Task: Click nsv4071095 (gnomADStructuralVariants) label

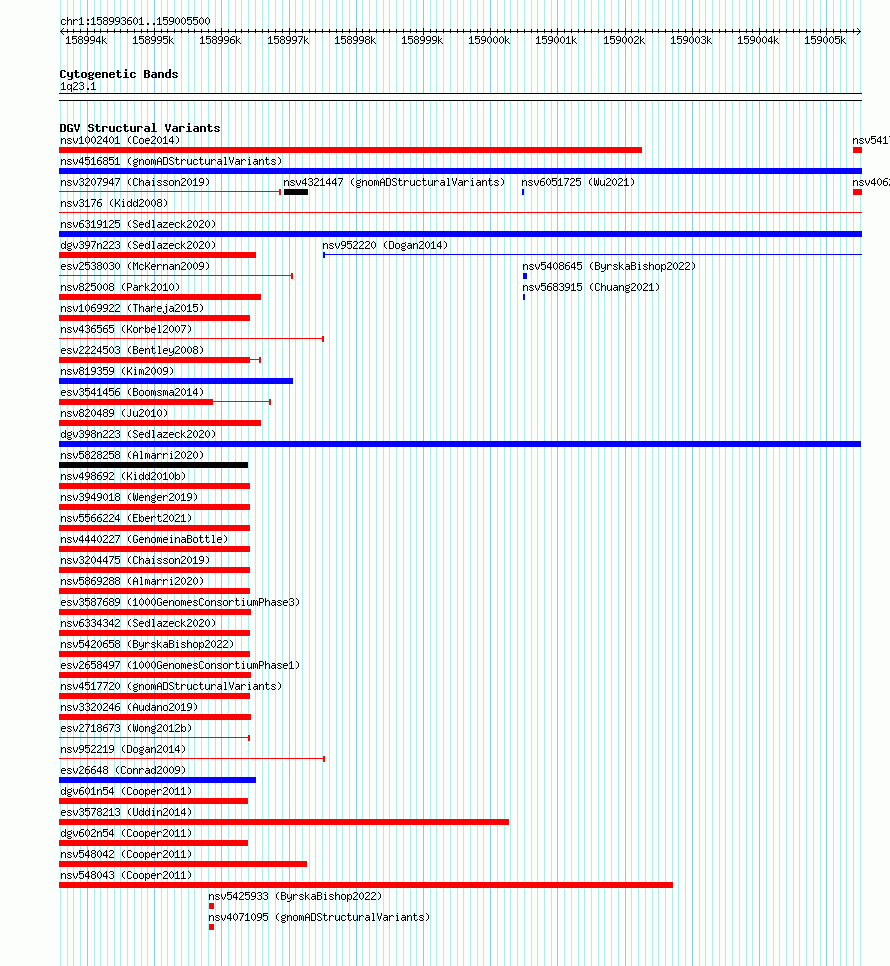Action: (319, 917)
